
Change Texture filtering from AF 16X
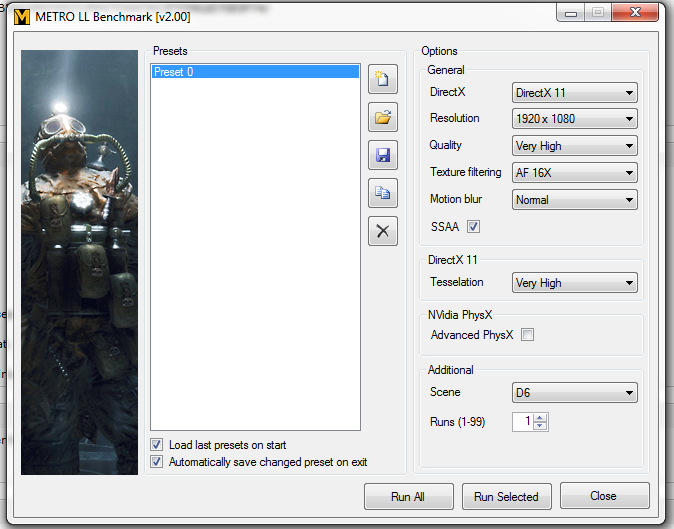point(574,173)
